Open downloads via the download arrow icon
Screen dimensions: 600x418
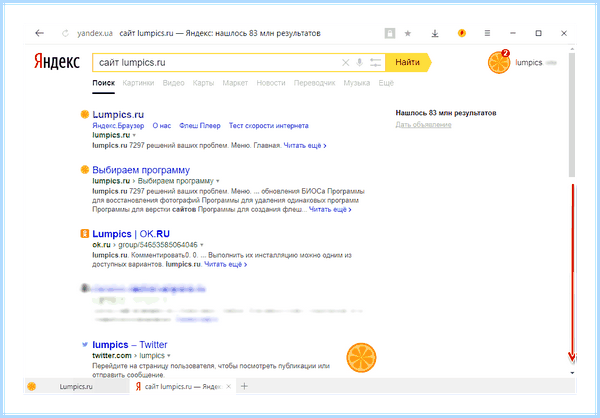pyautogui.click(x=435, y=34)
